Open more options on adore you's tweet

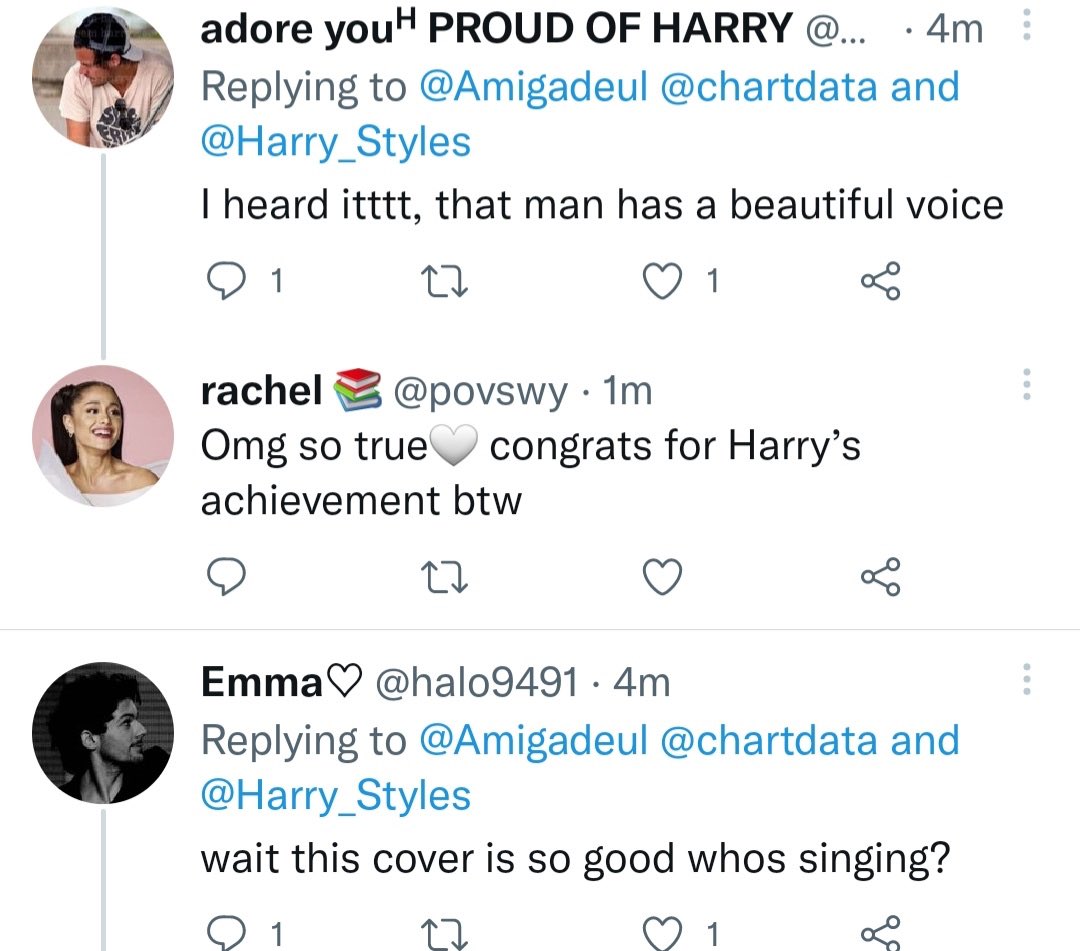(1026, 25)
